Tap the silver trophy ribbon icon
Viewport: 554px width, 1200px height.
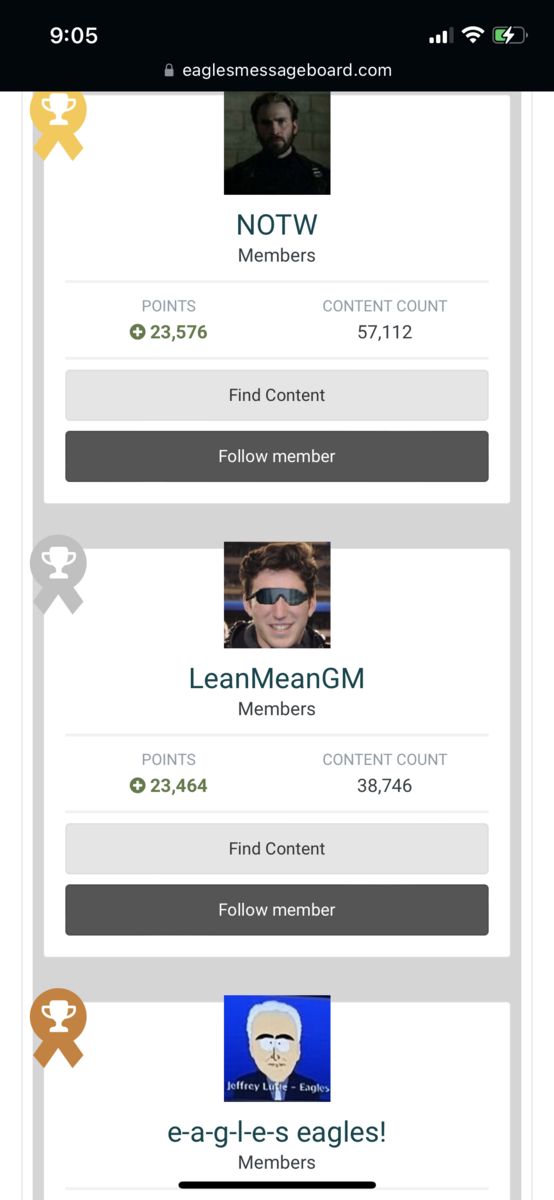tap(58, 574)
